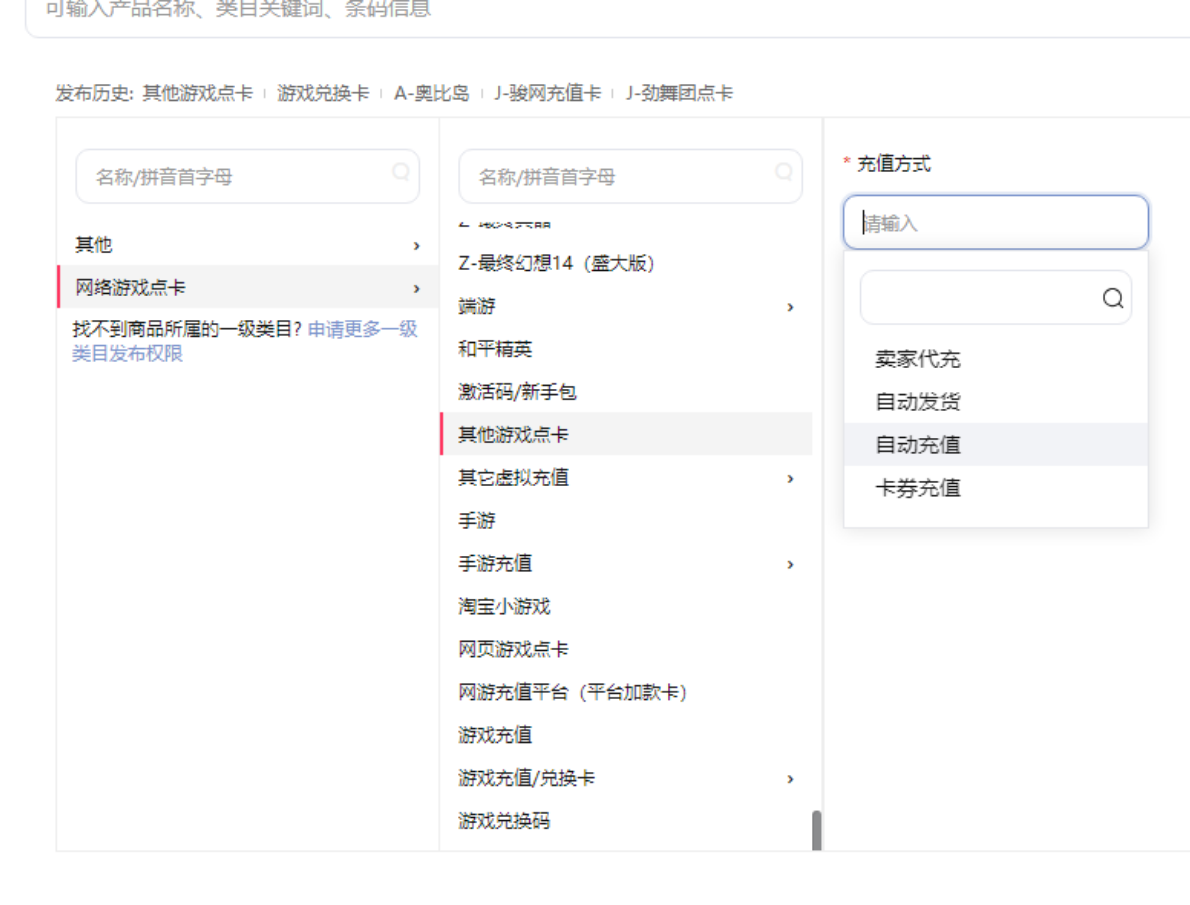Expand 游戏充值/兑换卡 subcategory chevron
Screen dimensions: 1190x905
tap(790, 779)
